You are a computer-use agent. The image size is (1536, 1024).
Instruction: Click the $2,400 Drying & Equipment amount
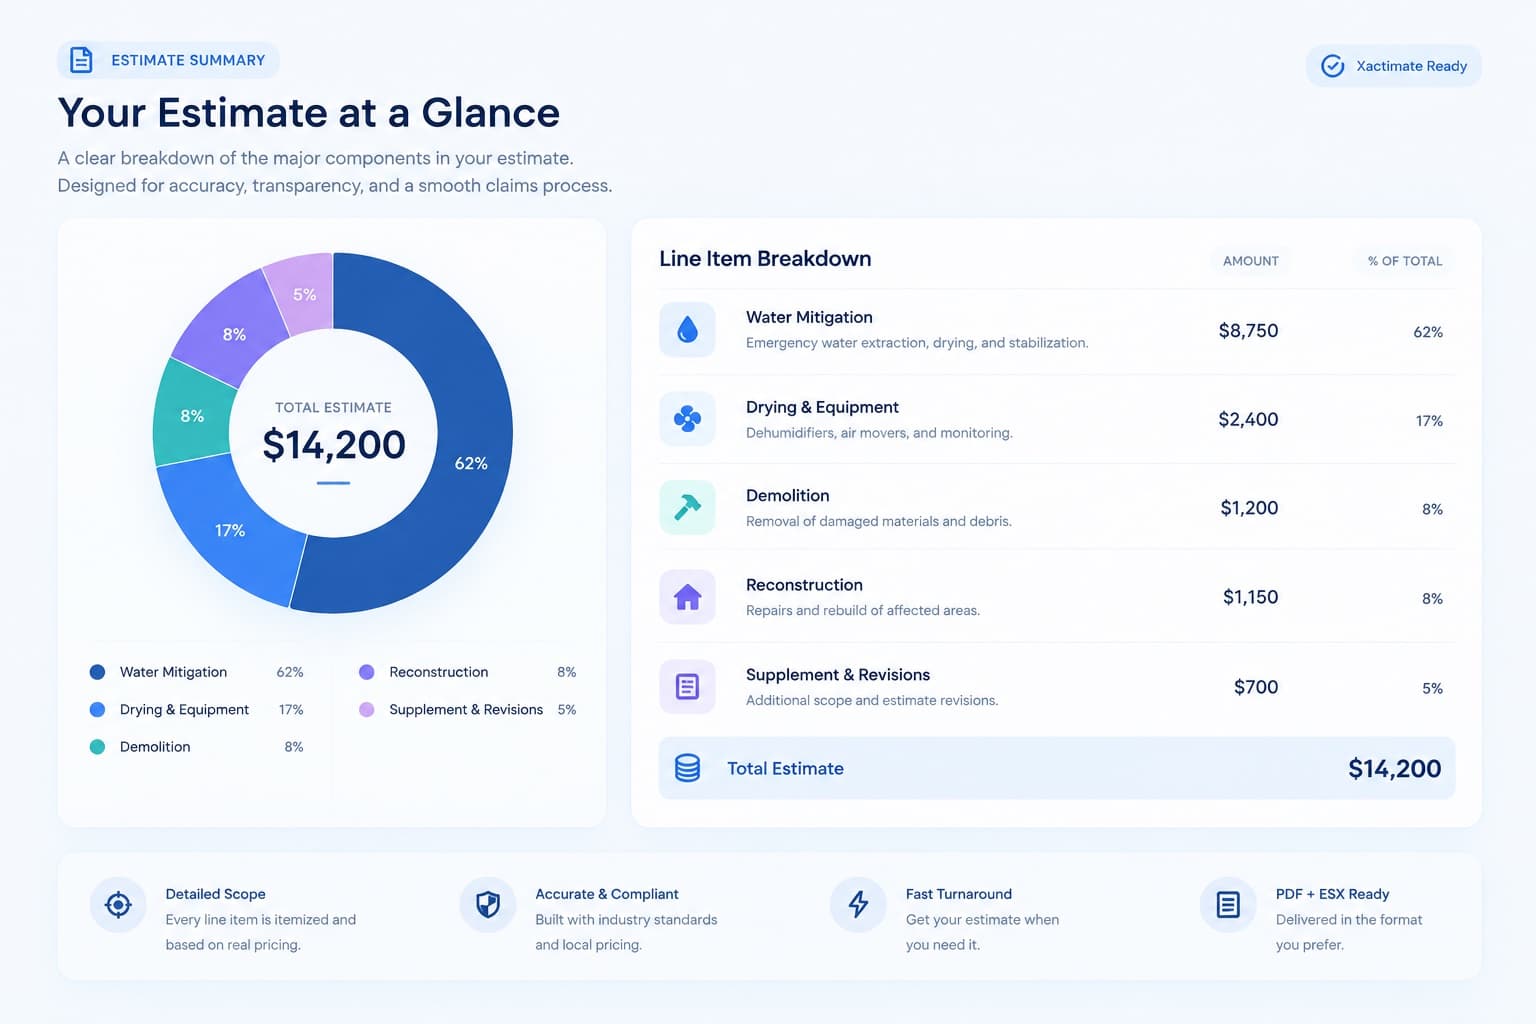tap(1248, 420)
